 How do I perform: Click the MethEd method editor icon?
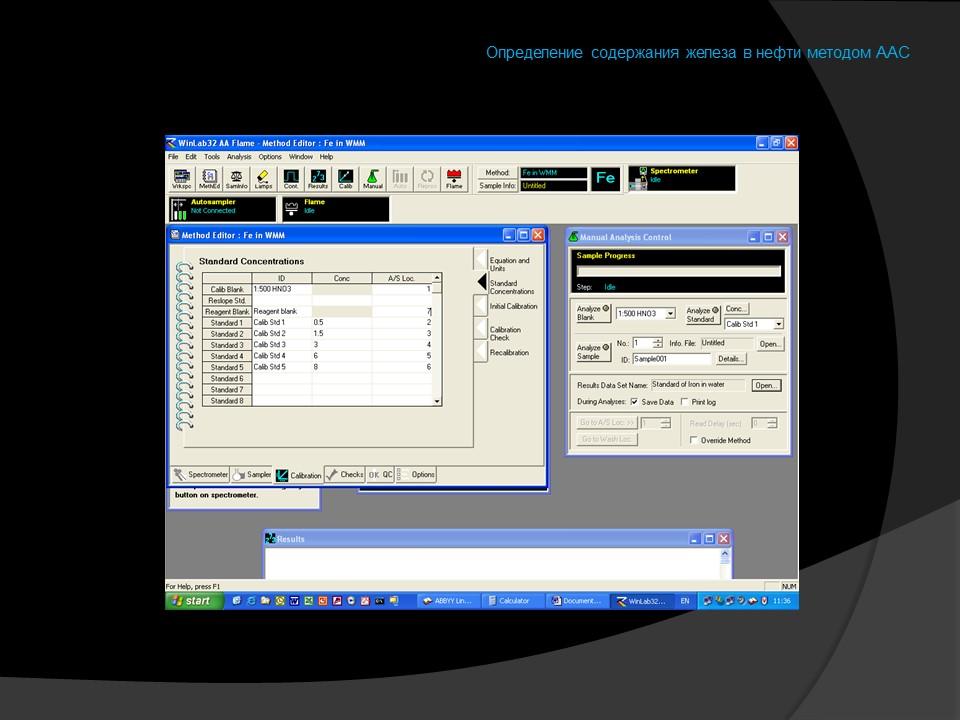pyautogui.click(x=209, y=179)
